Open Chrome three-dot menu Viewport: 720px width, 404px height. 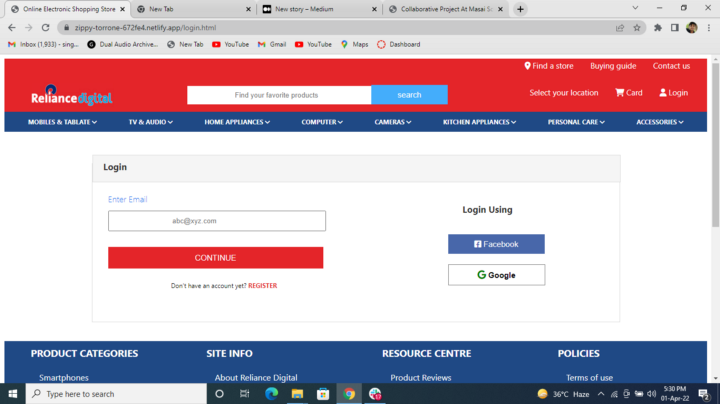point(709,28)
